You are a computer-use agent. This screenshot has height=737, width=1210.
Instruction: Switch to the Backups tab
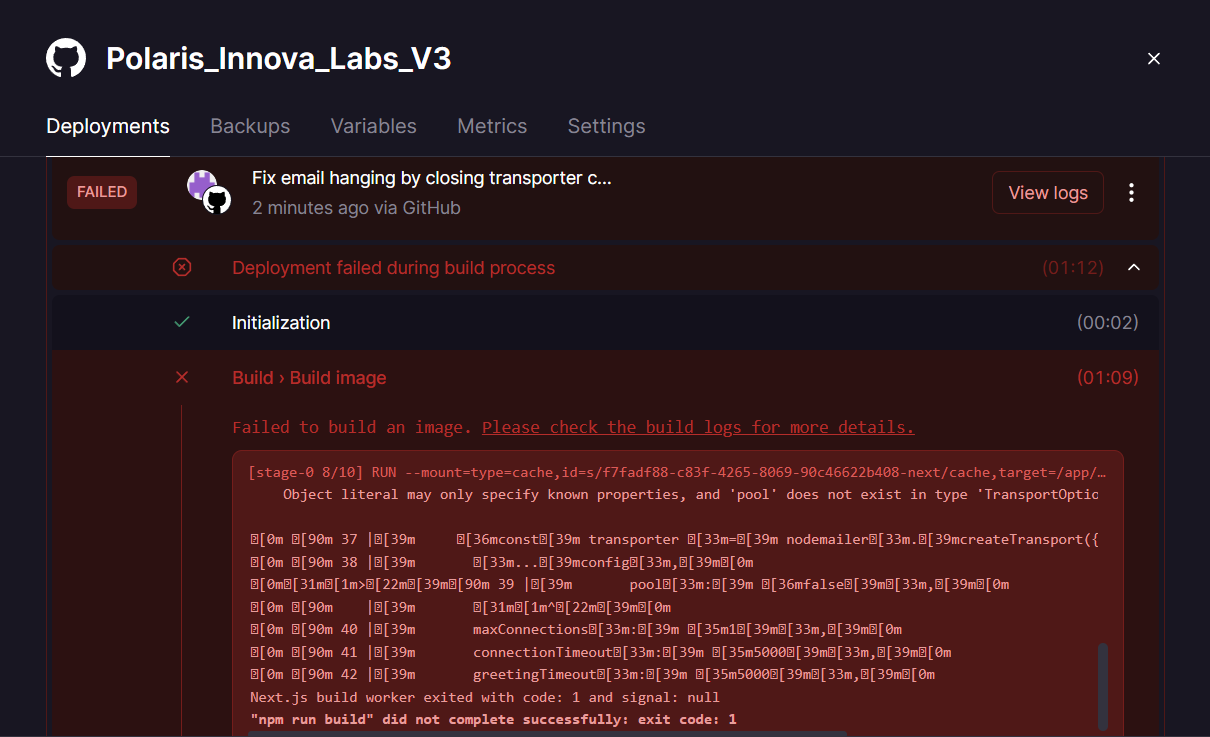[x=250, y=126]
